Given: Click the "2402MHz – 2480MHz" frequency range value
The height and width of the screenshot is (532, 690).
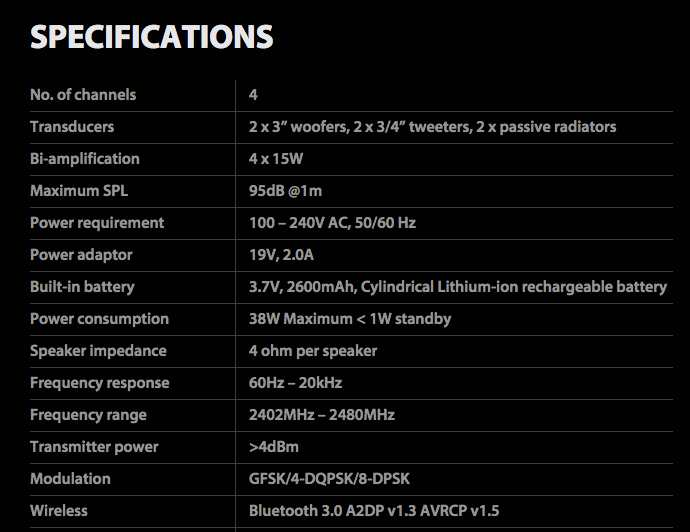Looking at the screenshot, I should pos(321,415).
